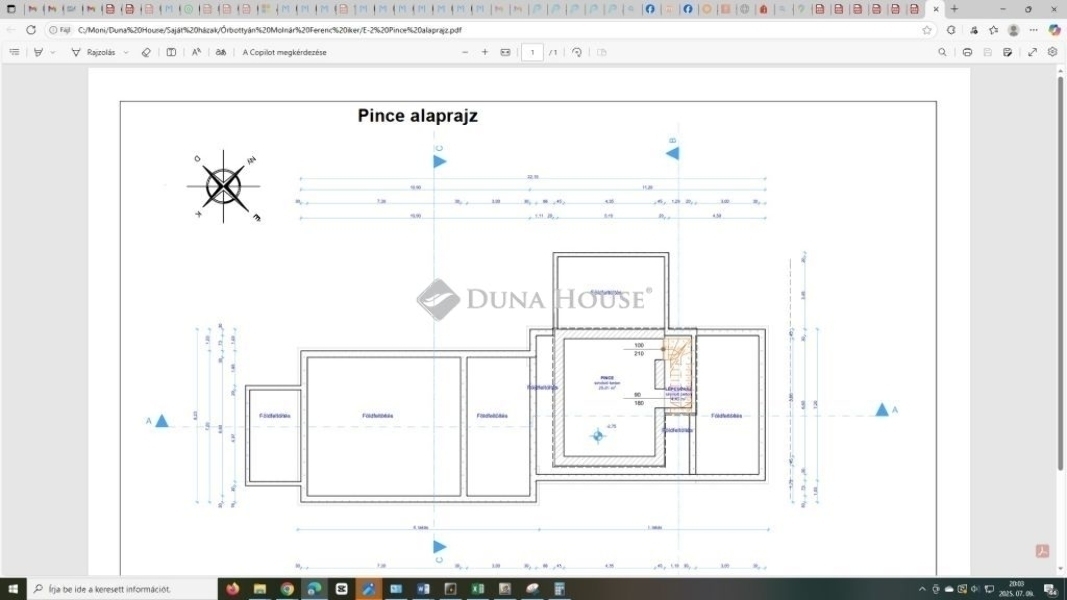Click the save as icon
The image size is (1067, 600).
click(1008, 52)
